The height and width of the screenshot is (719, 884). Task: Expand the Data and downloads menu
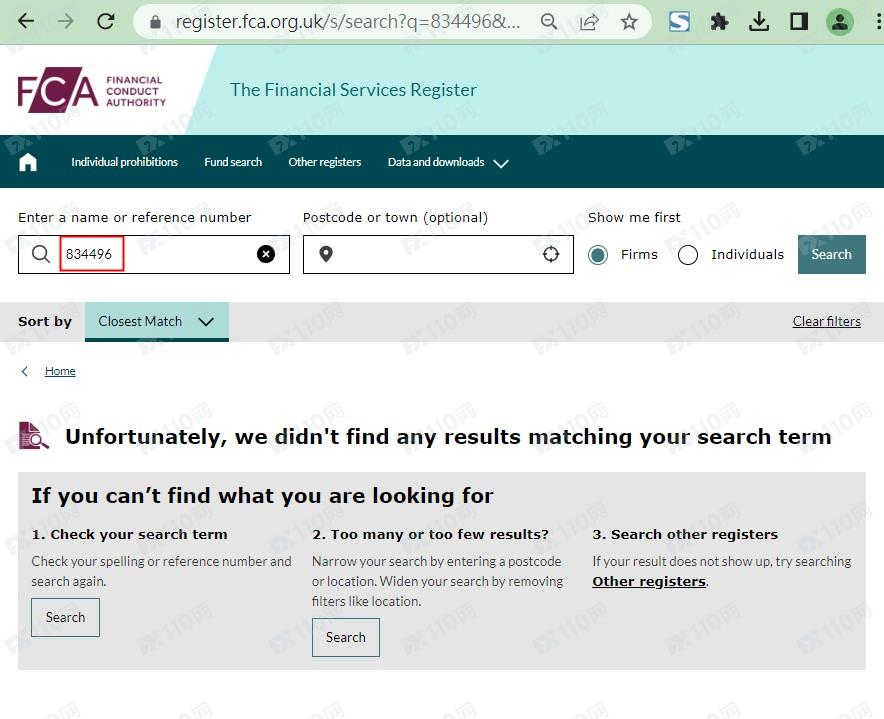click(x=448, y=162)
